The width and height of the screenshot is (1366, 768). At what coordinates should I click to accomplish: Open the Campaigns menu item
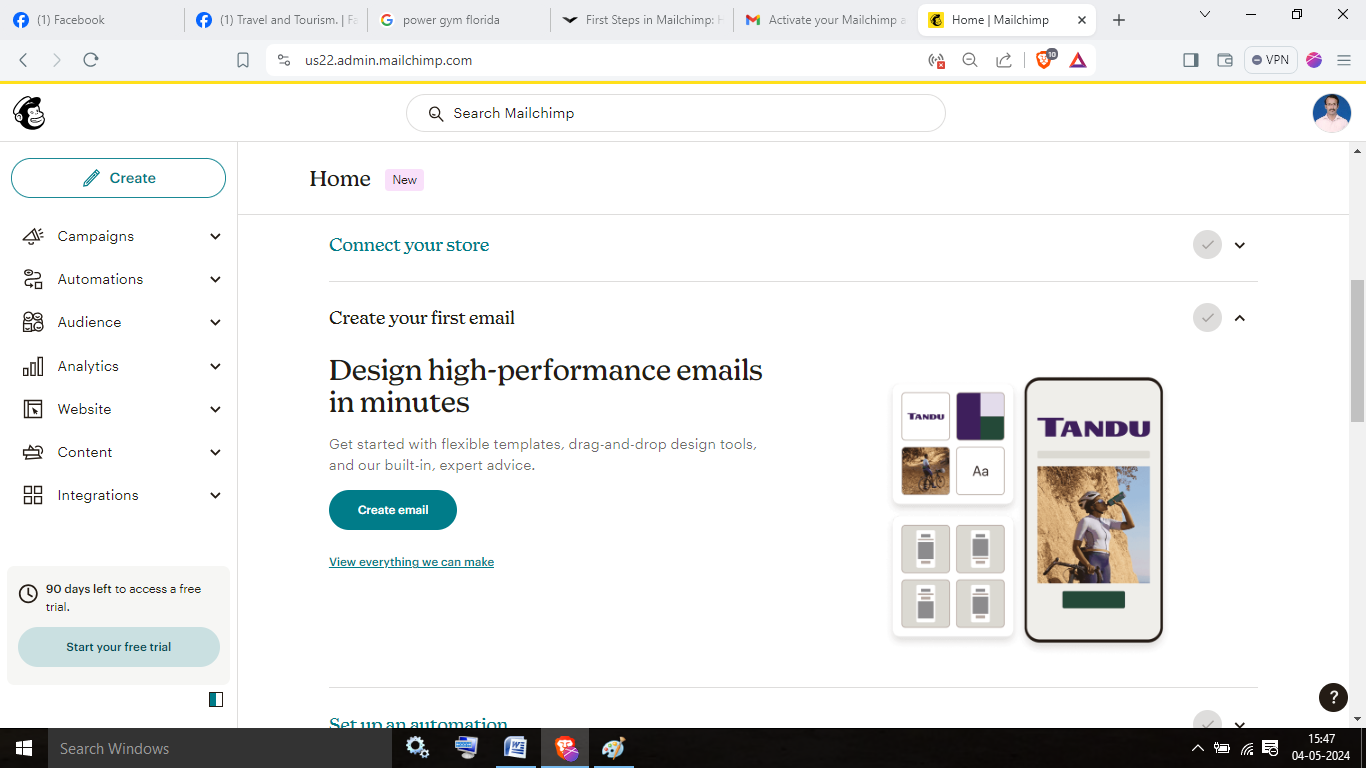tap(96, 236)
